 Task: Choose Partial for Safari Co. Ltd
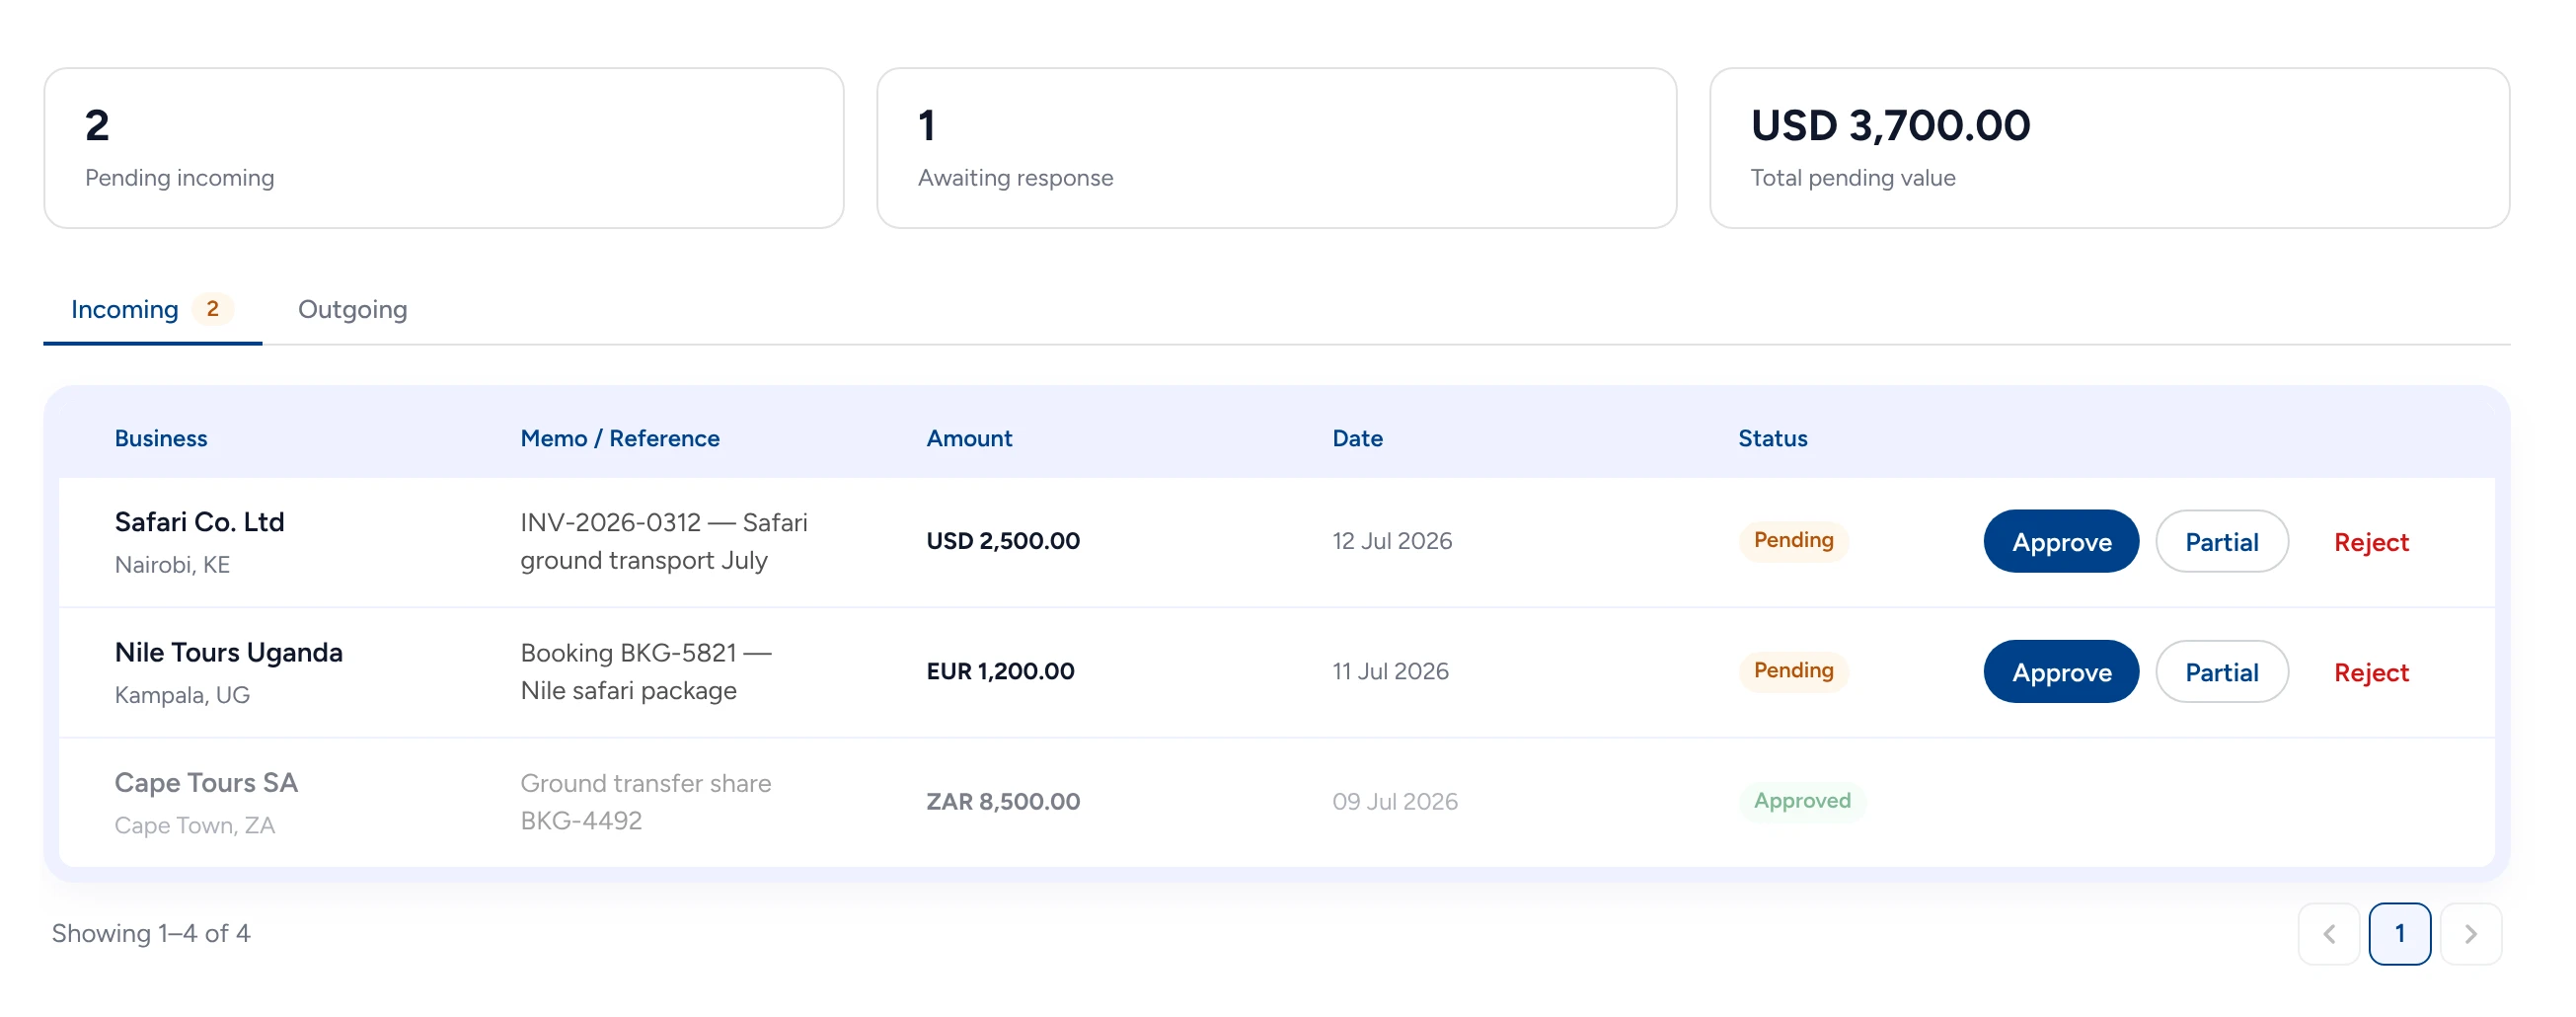[2221, 541]
